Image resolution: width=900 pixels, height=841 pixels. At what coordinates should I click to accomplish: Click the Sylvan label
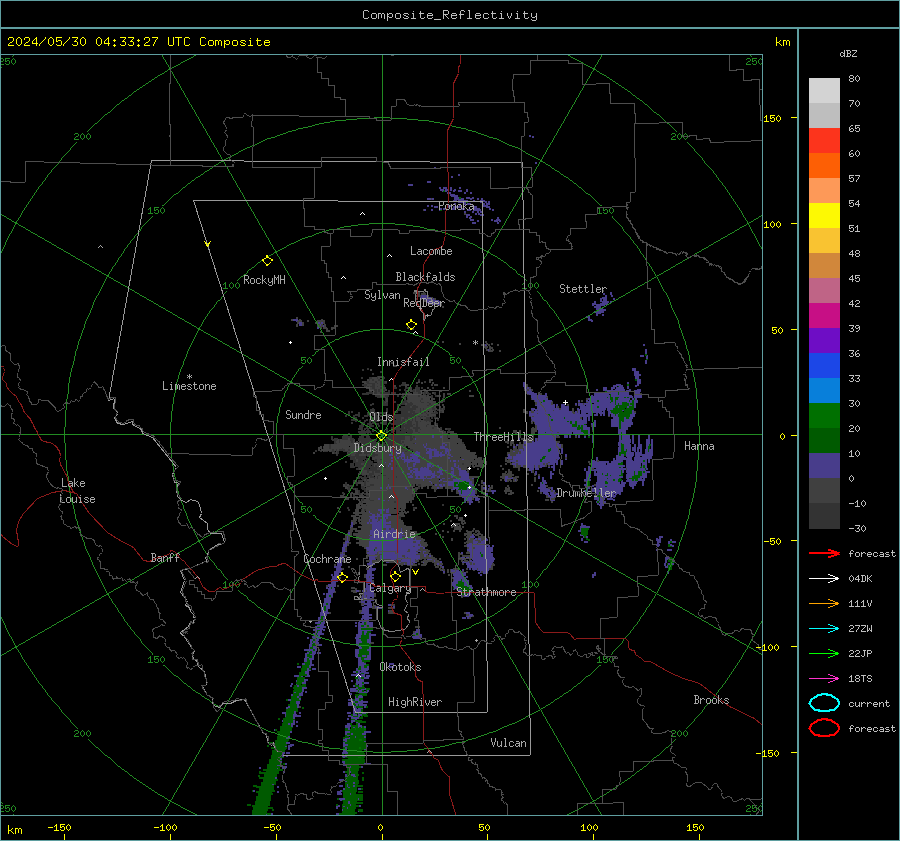pos(382,295)
